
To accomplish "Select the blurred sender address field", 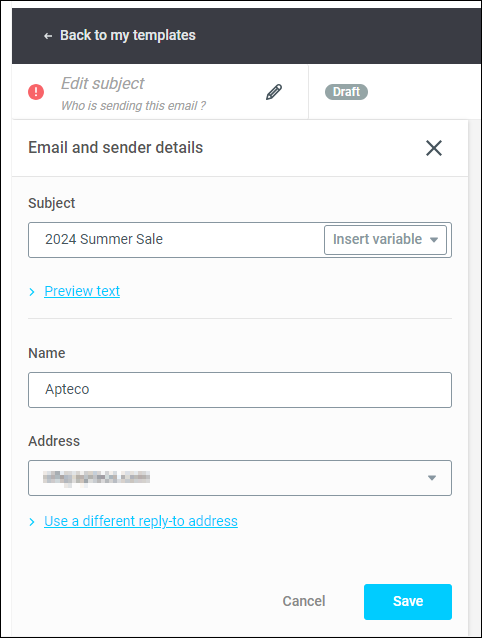I will tap(240, 478).
